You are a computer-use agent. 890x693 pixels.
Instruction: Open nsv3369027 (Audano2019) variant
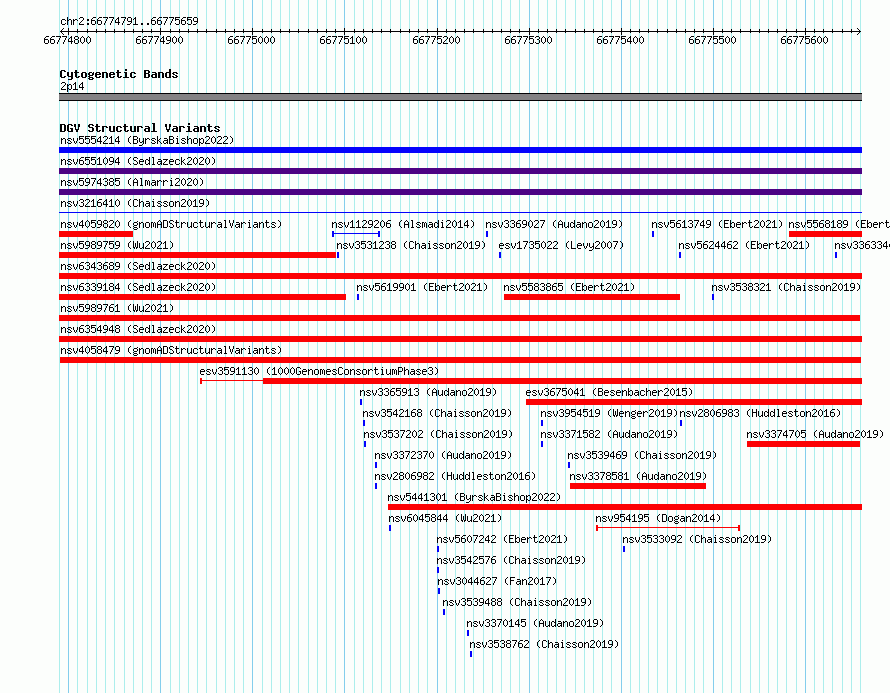554,224
